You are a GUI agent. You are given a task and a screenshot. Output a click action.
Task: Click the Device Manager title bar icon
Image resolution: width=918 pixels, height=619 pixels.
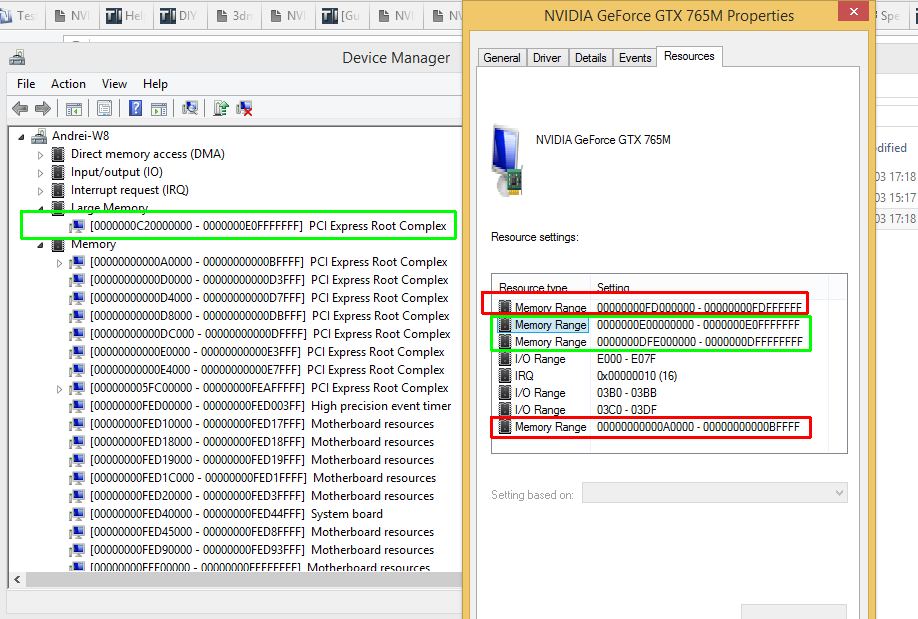point(18,57)
